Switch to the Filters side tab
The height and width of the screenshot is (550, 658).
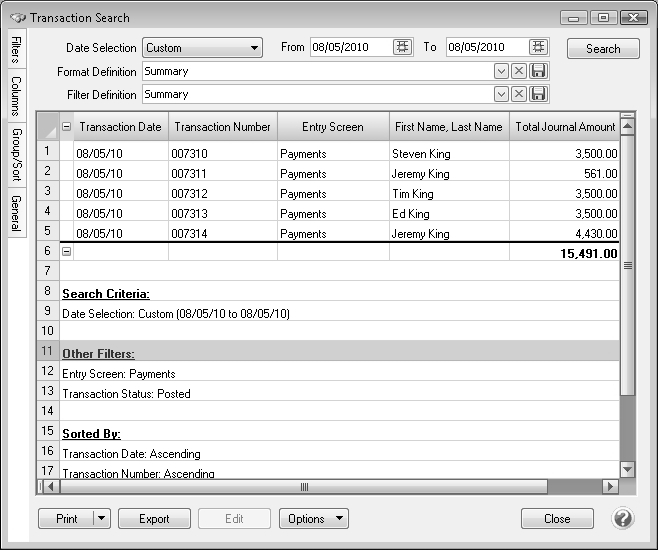point(16,50)
